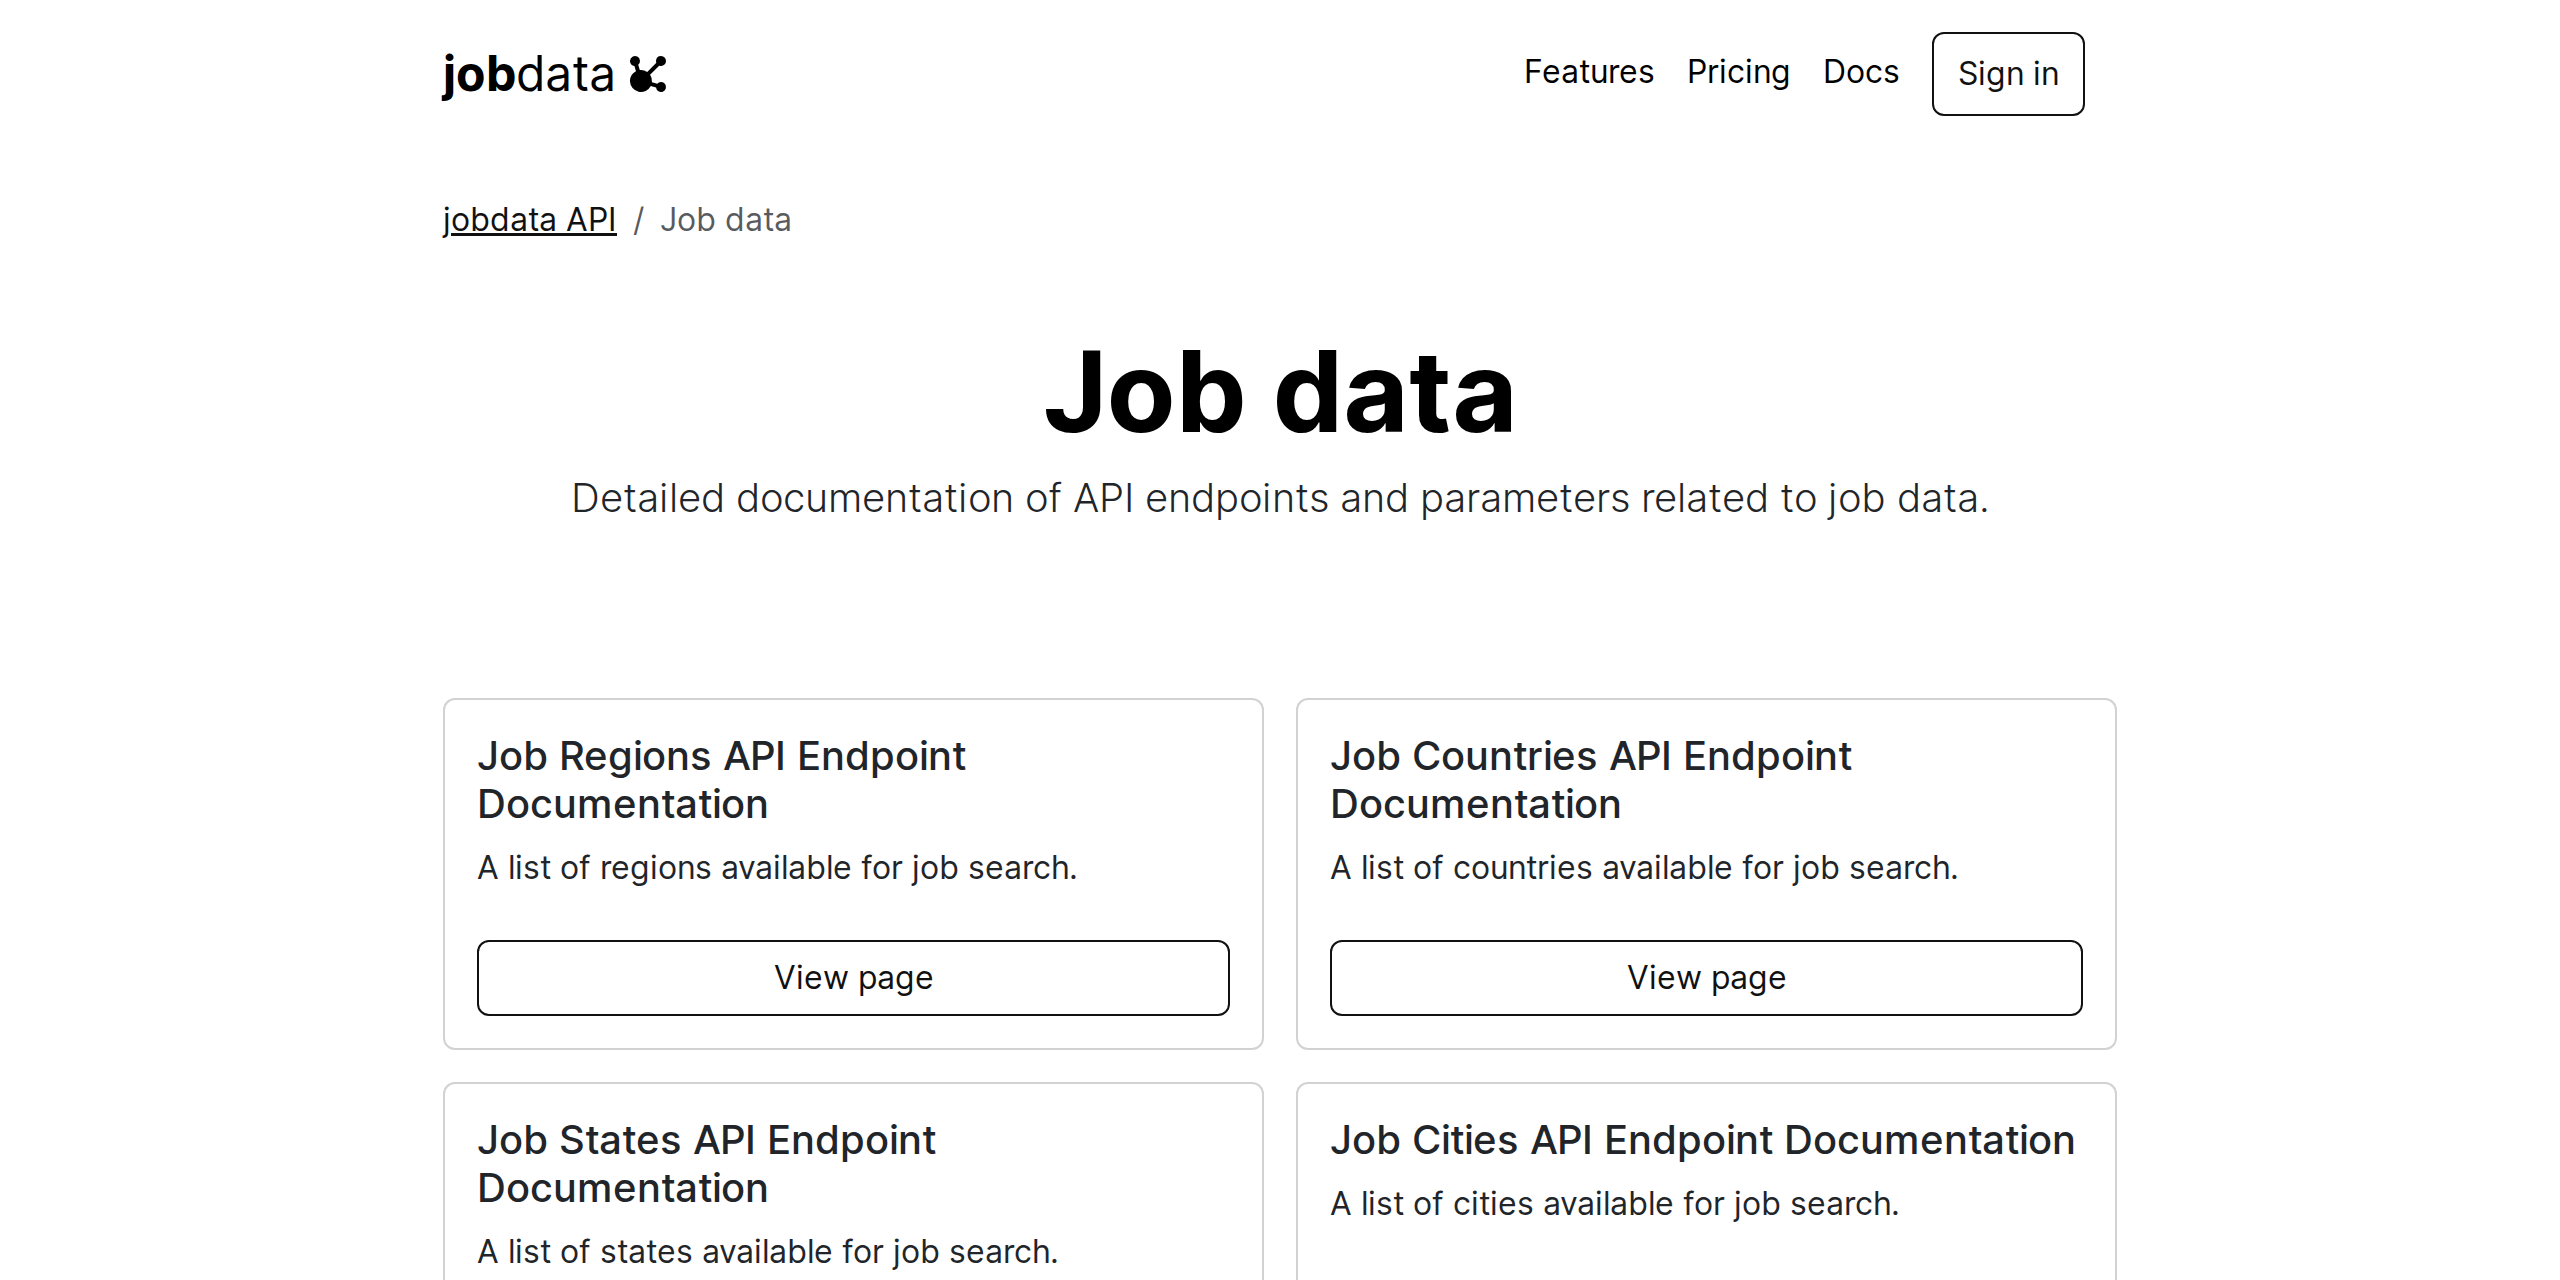Open the jobdata homepage via the logo
2560x1280 pixels.
529,73
